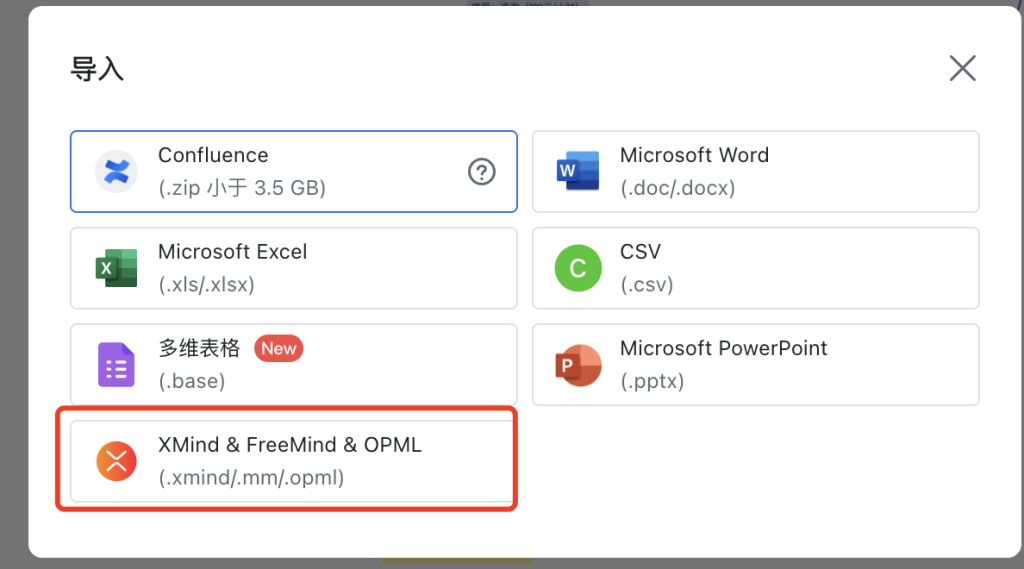
Task: Click the Microsoft Word icon
Action: pyautogui.click(x=578, y=171)
